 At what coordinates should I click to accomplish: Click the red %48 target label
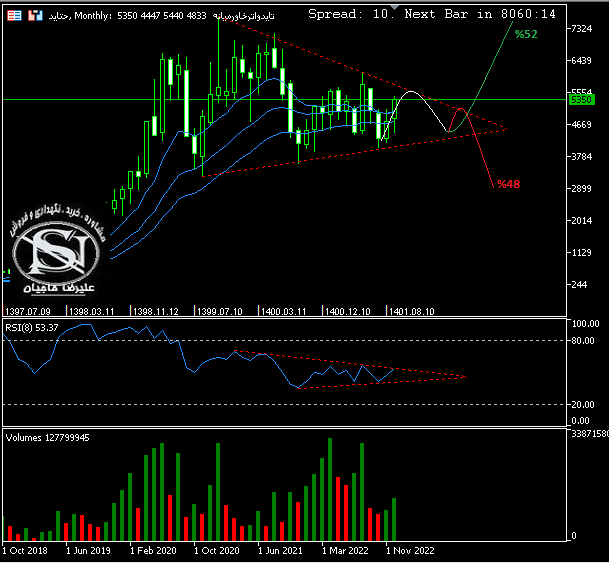click(x=508, y=184)
